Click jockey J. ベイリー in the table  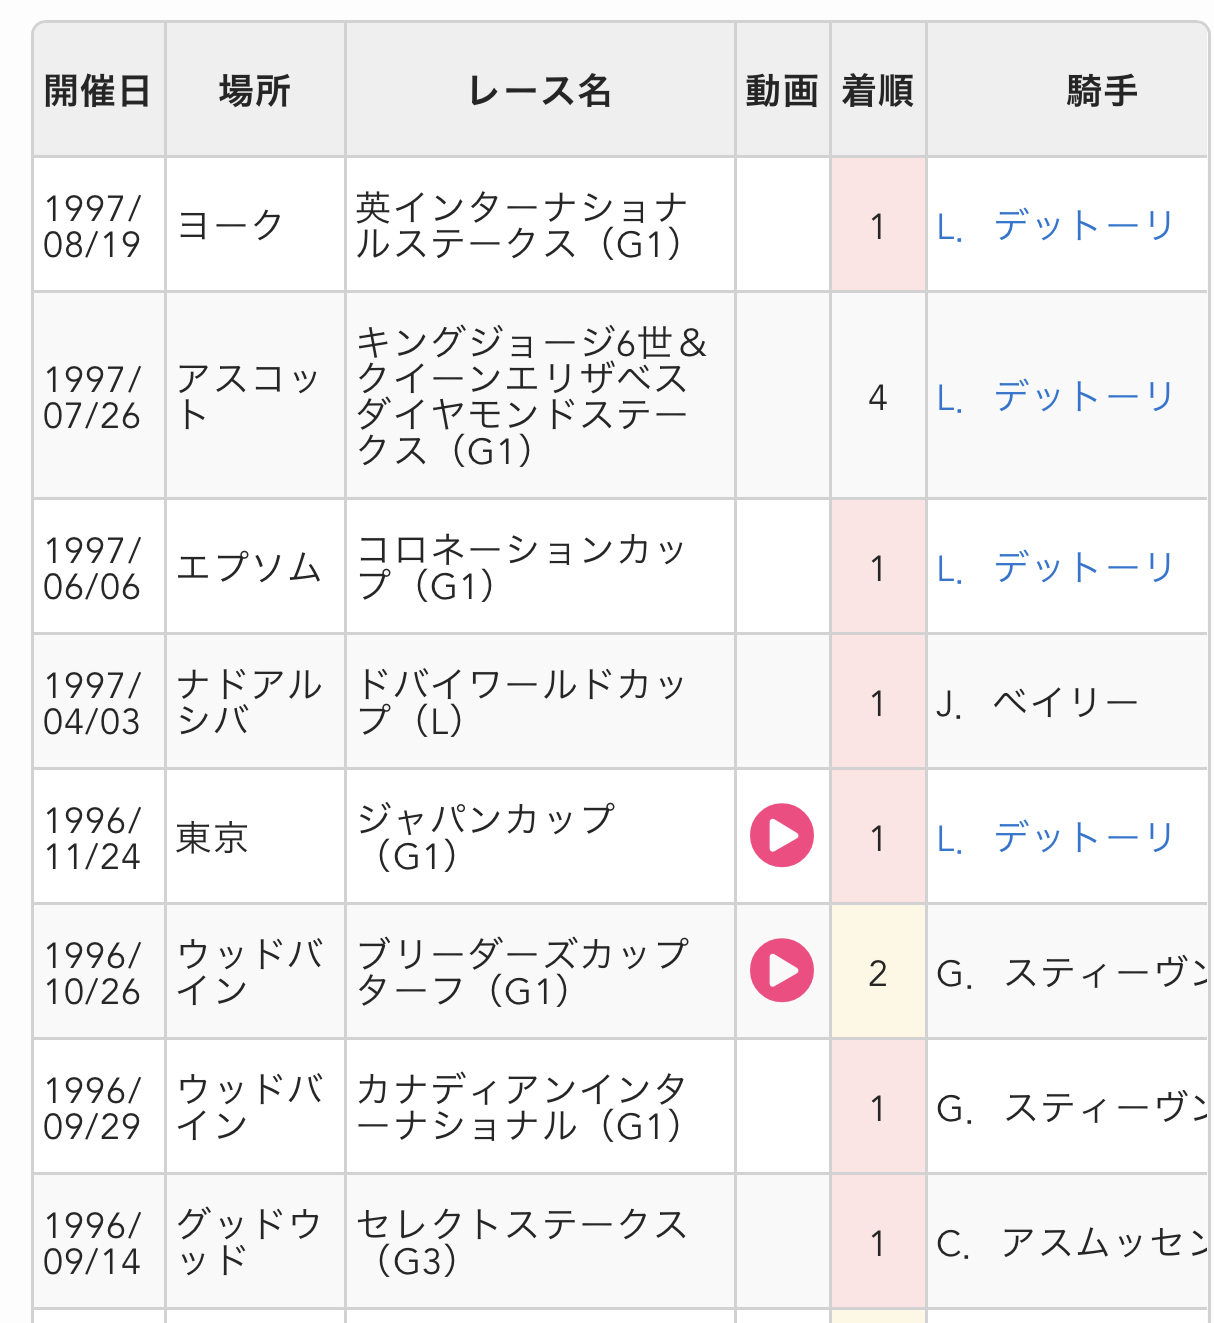[x=1037, y=703]
